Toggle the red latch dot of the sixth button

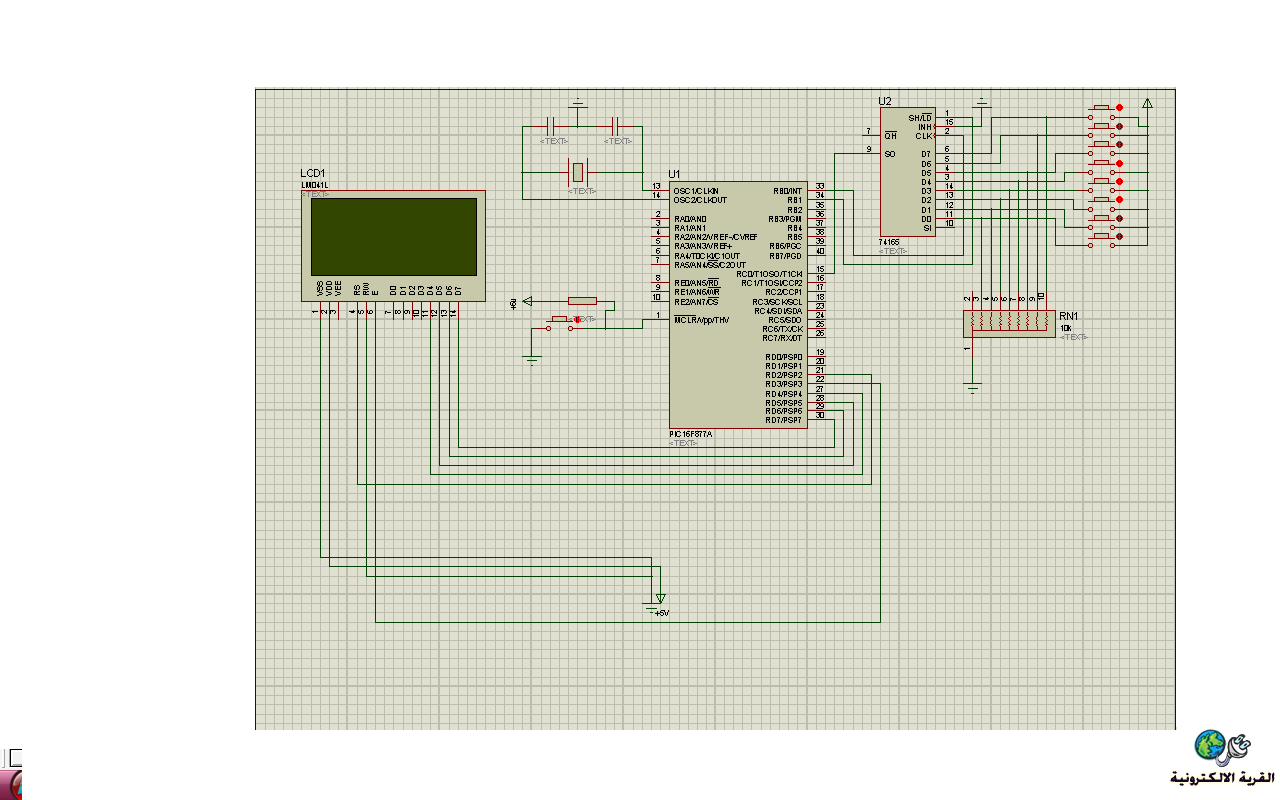(x=1119, y=200)
